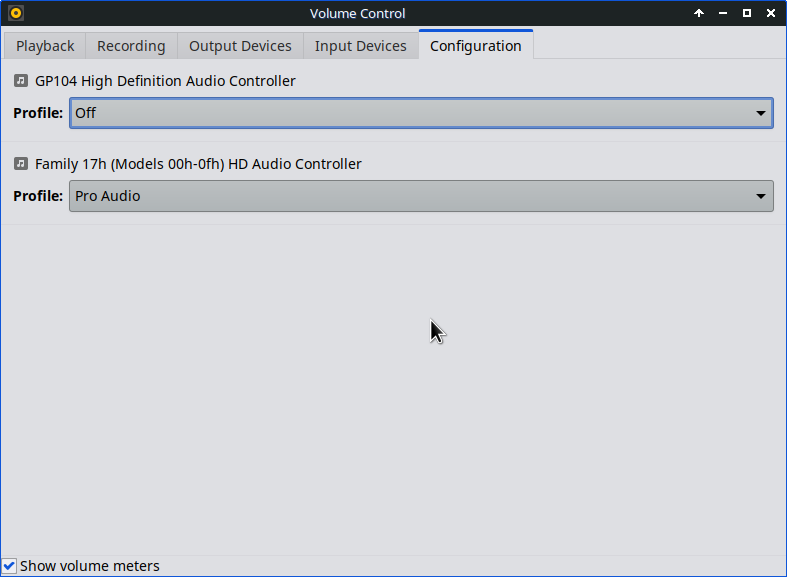Image resolution: width=787 pixels, height=577 pixels.
Task: Open the Recording tab
Action: pos(131,46)
